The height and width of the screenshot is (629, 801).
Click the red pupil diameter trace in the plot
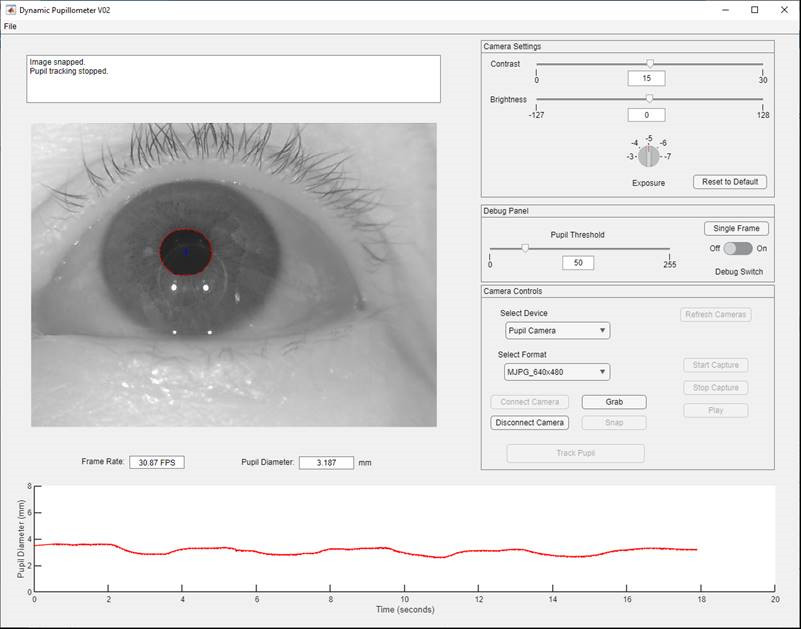(x=366, y=551)
